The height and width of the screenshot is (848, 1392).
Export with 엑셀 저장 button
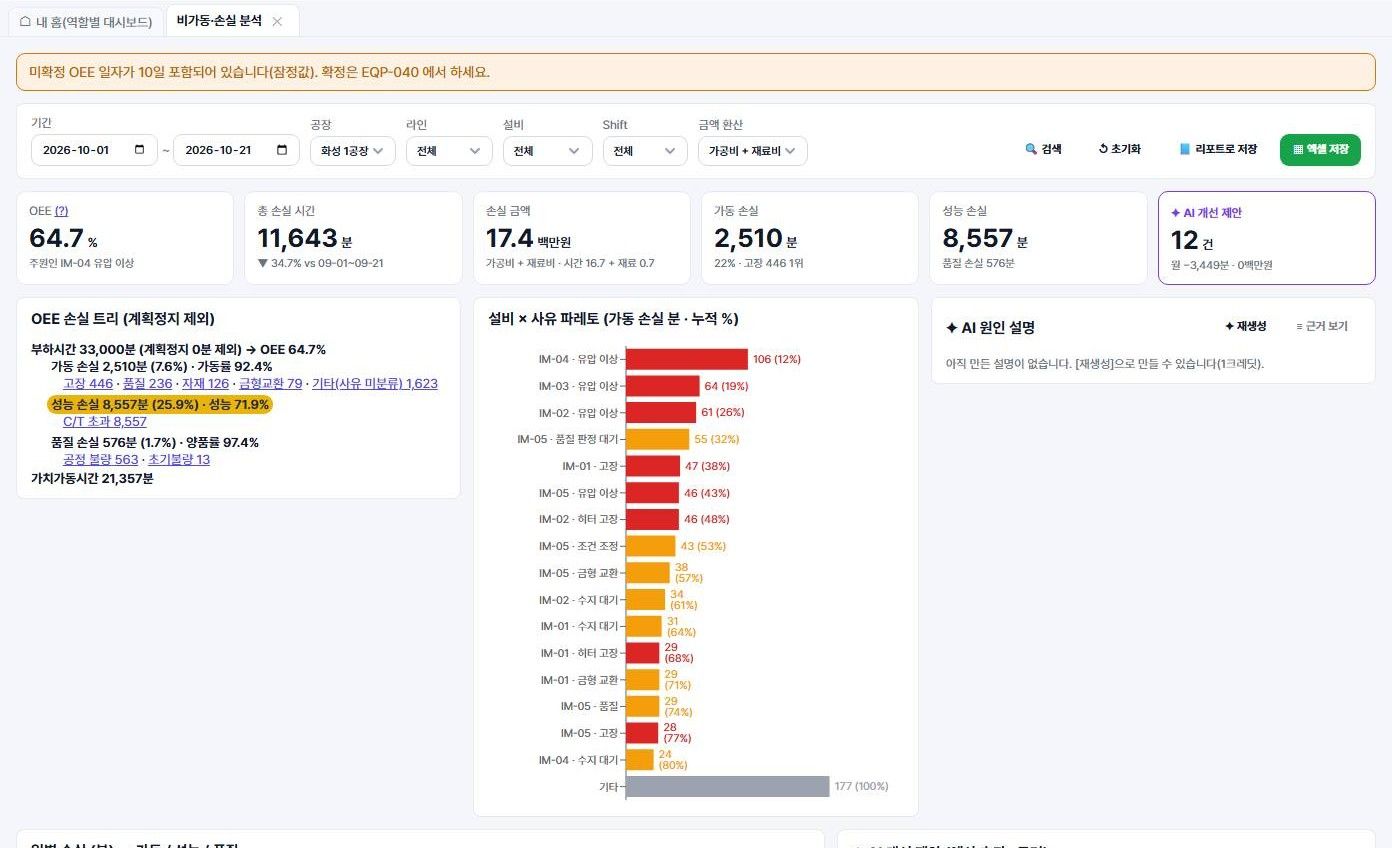(x=1320, y=149)
